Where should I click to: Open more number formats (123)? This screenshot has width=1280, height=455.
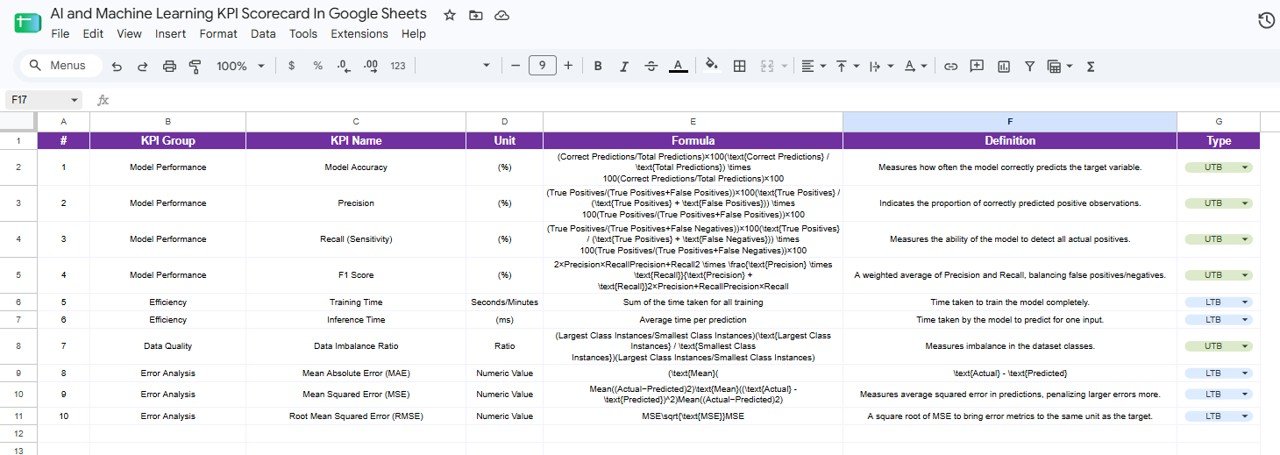(398, 66)
